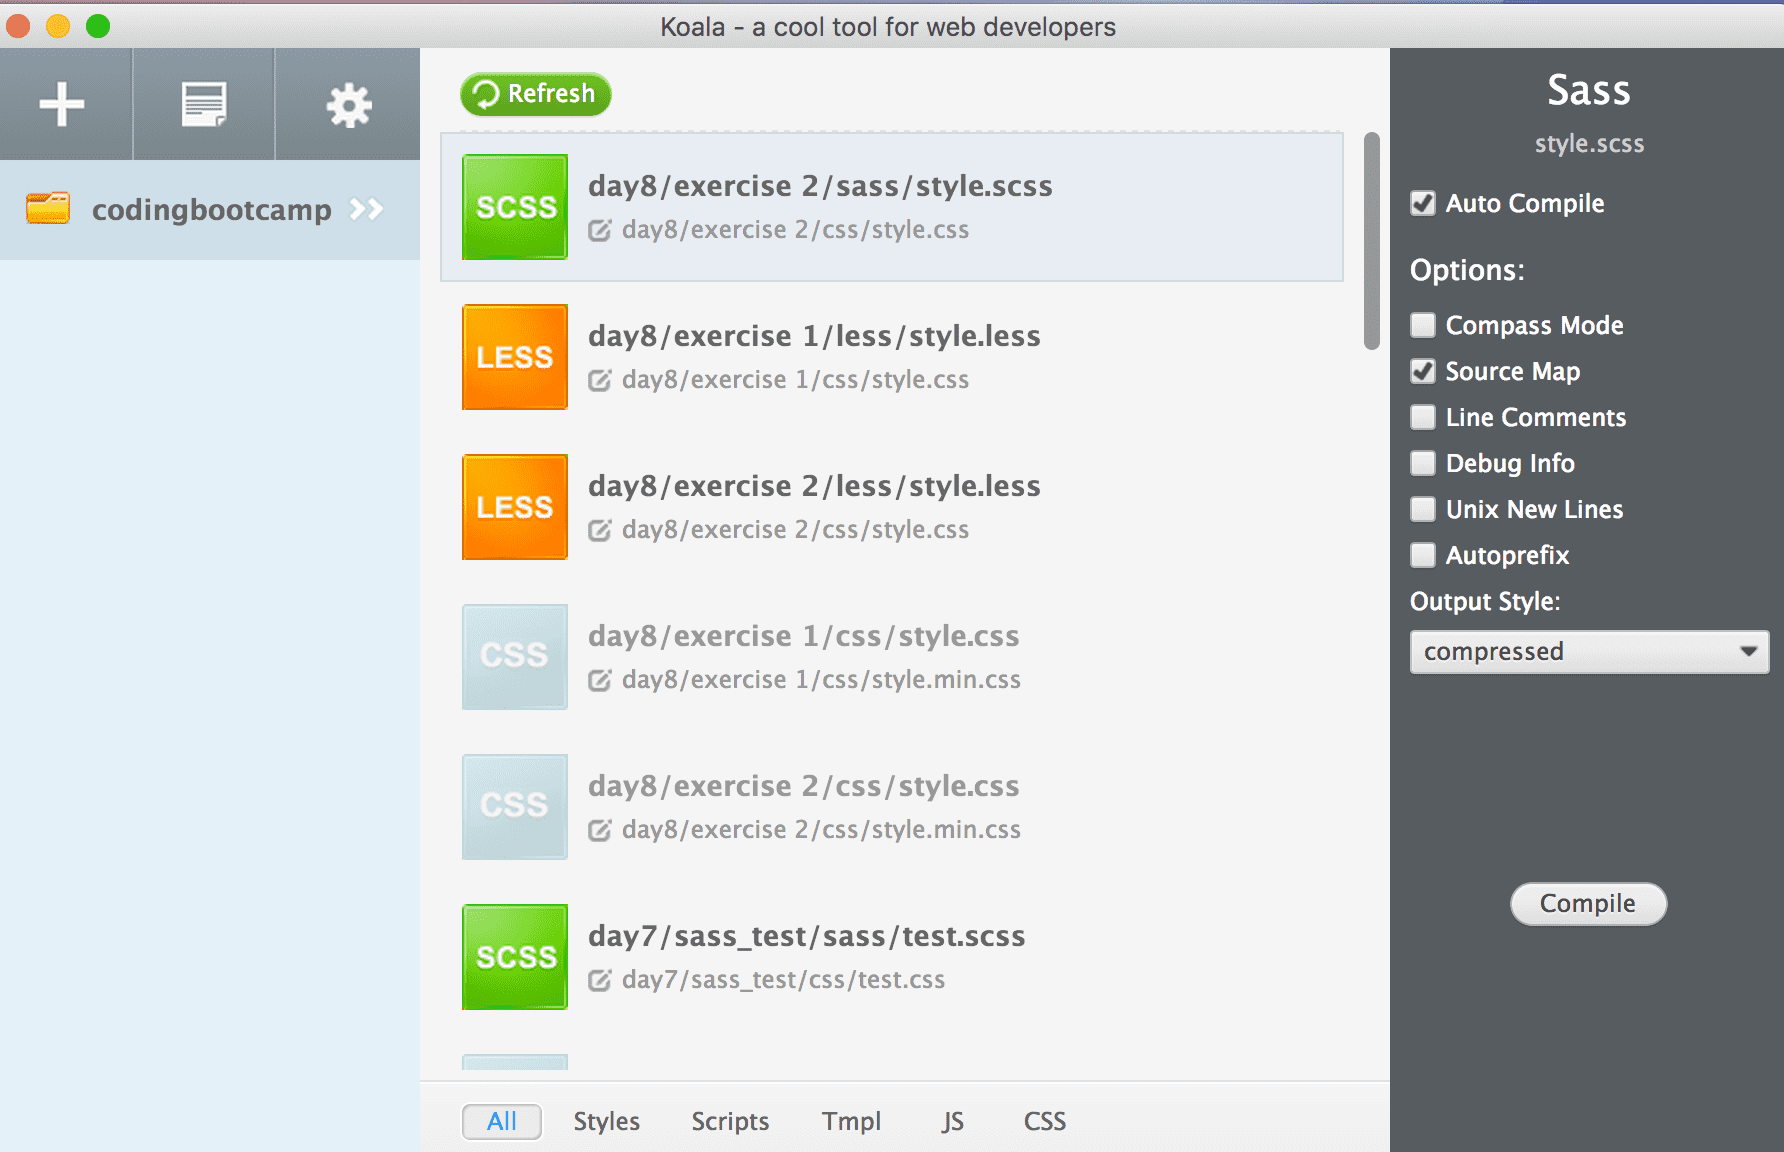Select the All filter tab
The height and width of the screenshot is (1152, 1784).
pyautogui.click(x=502, y=1122)
